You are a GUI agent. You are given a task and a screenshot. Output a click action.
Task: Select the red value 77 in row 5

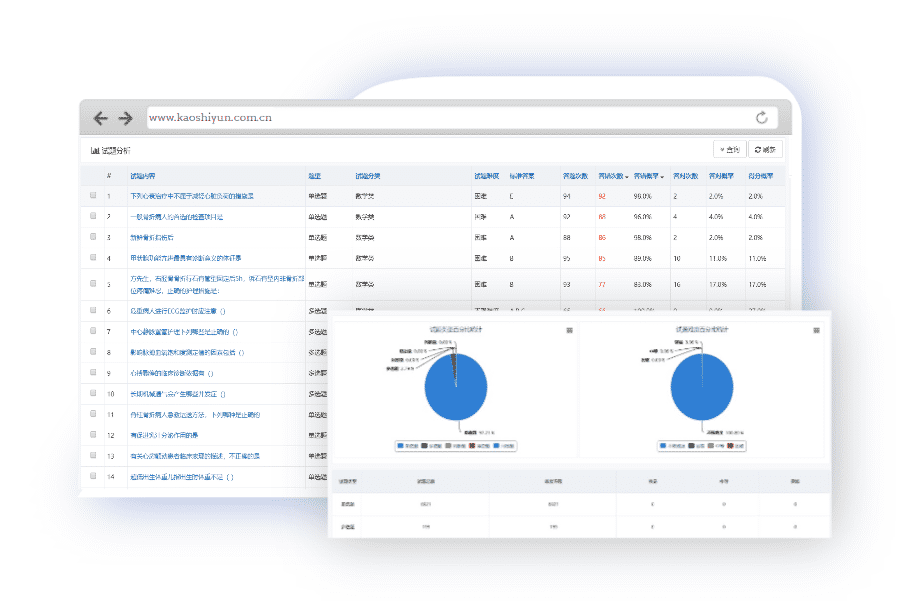point(601,285)
